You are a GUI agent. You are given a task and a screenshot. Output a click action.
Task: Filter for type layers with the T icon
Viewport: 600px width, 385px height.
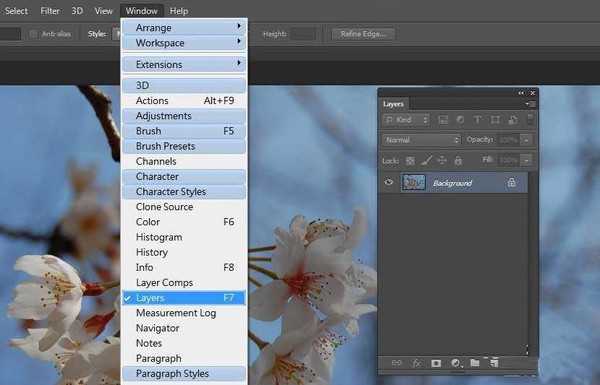coord(477,120)
